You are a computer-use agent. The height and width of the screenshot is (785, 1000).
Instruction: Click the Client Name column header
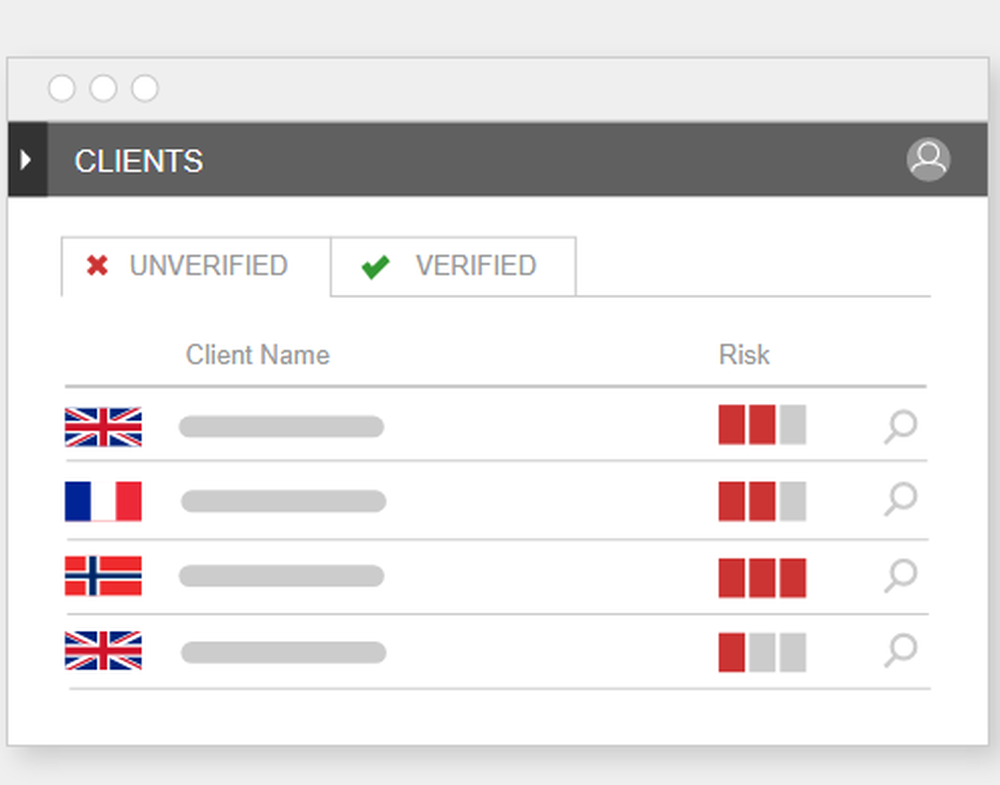tap(258, 355)
